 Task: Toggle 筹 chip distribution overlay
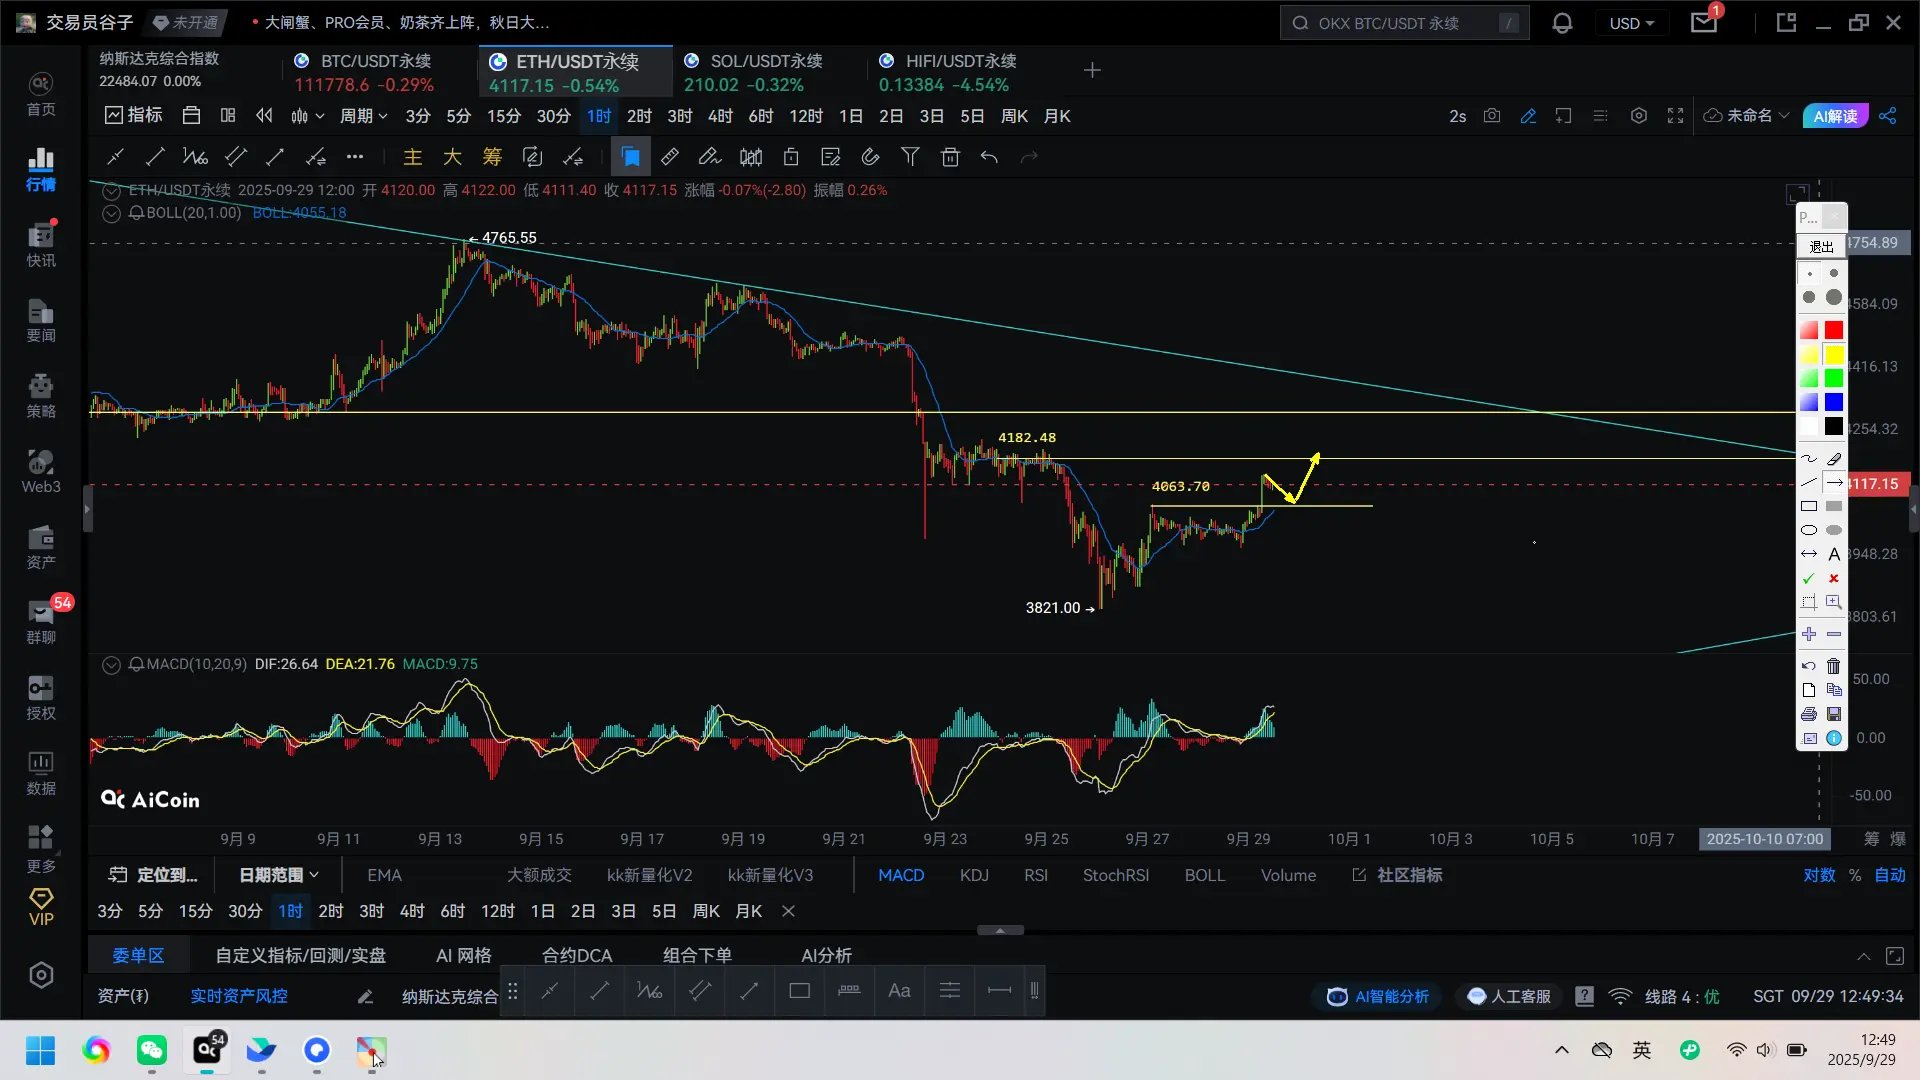[x=492, y=157]
